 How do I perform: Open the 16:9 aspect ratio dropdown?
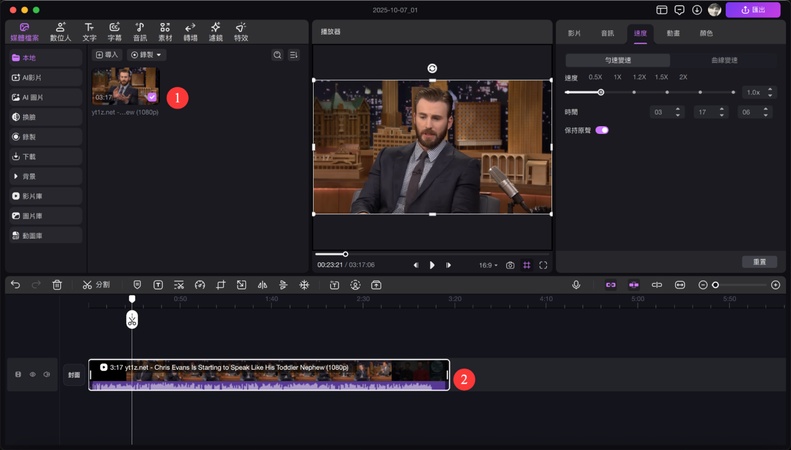tap(487, 265)
